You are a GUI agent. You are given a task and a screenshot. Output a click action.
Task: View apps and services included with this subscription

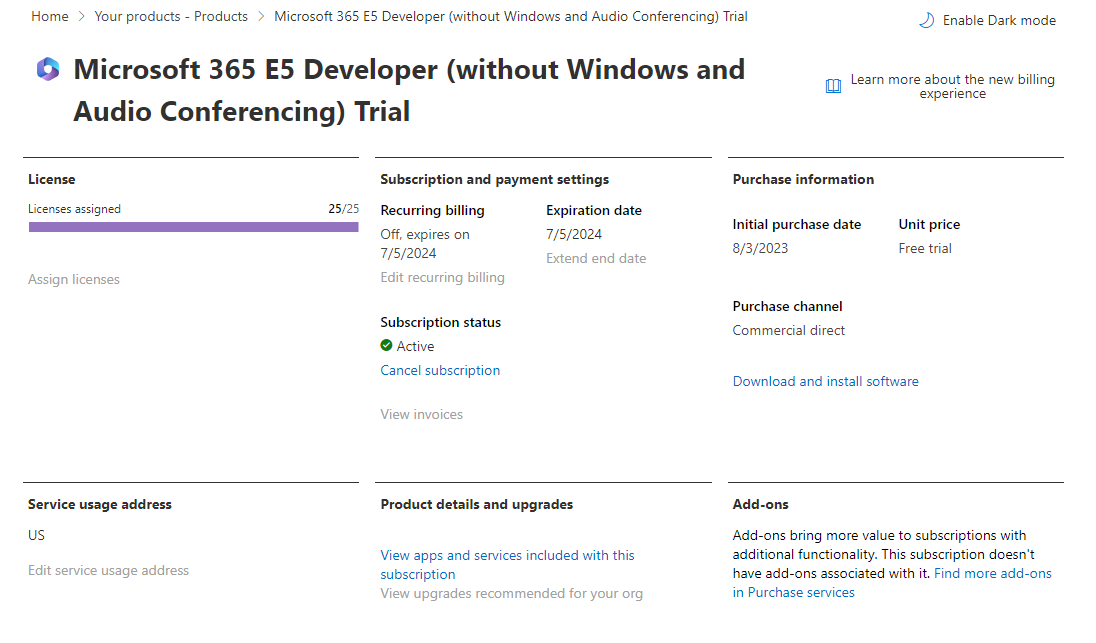click(507, 565)
